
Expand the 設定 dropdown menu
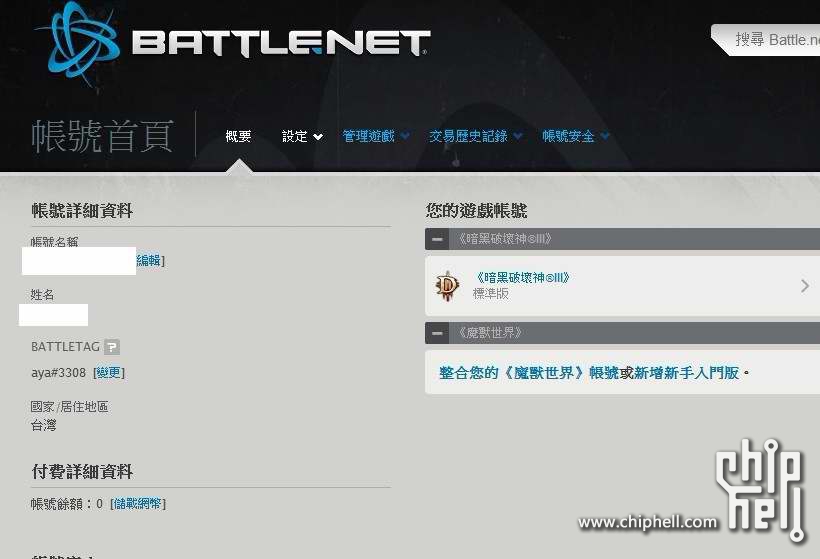pos(302,136)
